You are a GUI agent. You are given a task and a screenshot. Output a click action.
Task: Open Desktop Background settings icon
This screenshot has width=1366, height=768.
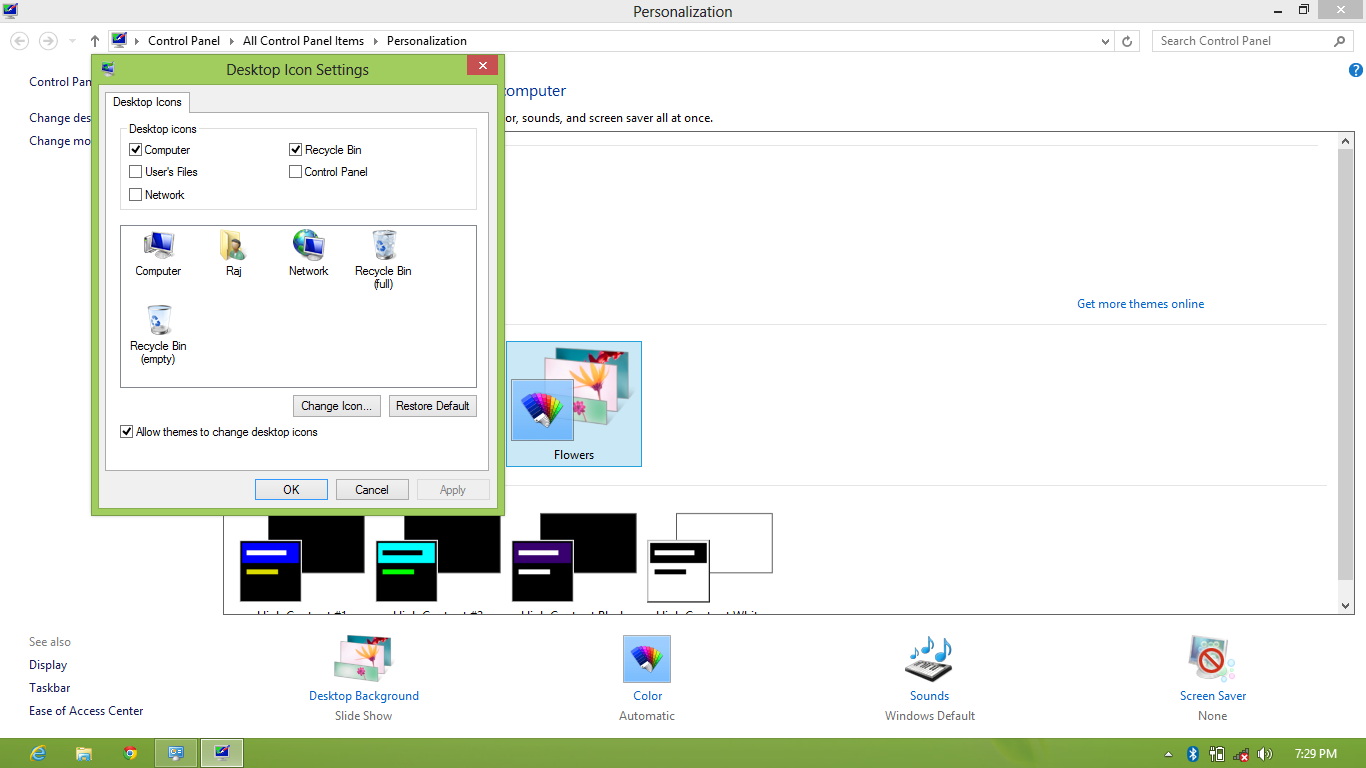[364, 659]
